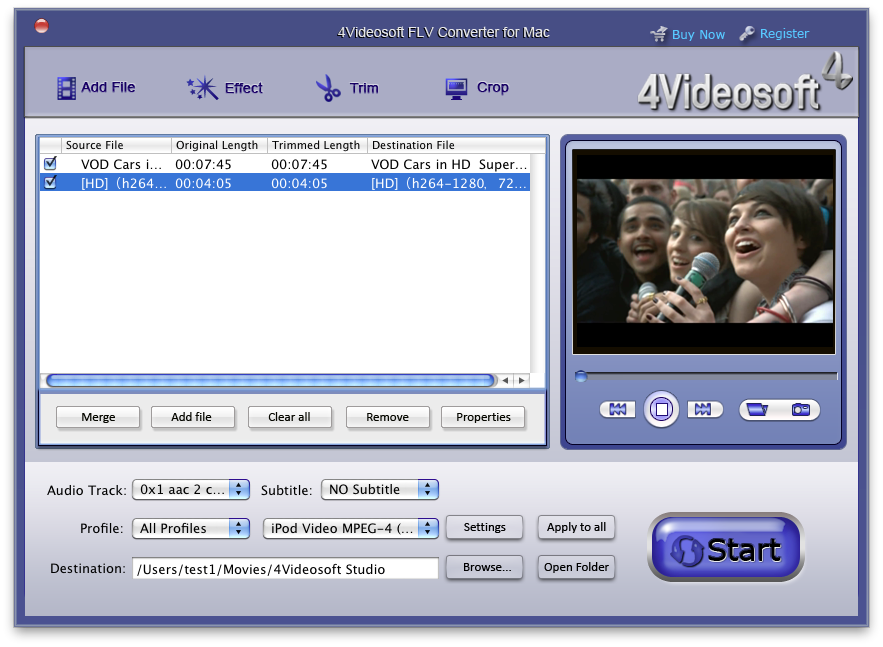883x647 pixels.
Task: Click the scroll left arrow of file list
Action: click(x=505, y=381)
